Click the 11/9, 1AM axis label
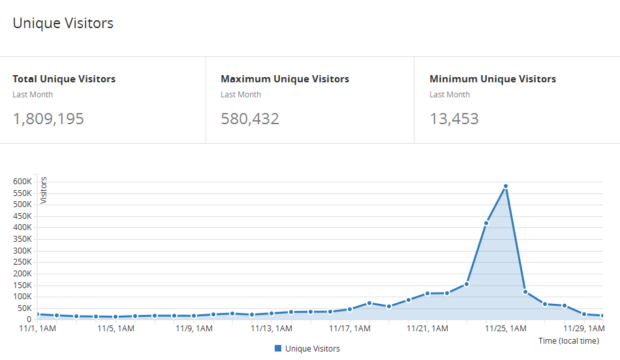Image resolution: width=620 pixels, height=360 pixels. click(194, 328)
